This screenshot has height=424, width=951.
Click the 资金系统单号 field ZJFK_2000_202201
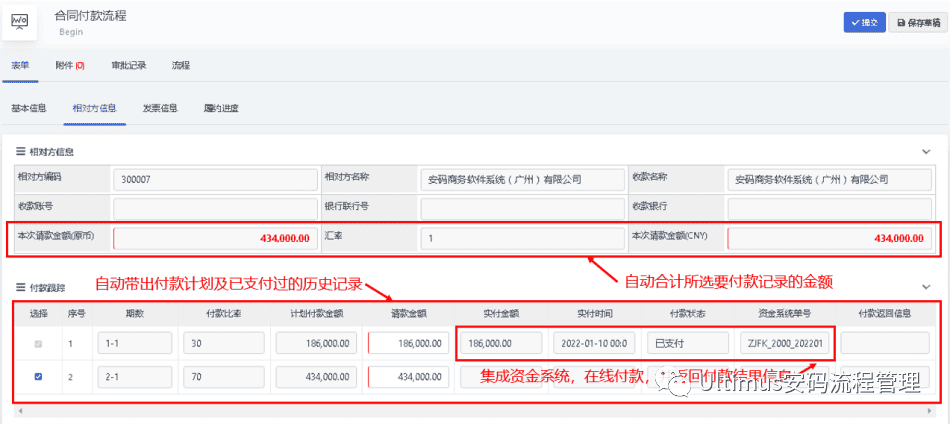(782, 343)
